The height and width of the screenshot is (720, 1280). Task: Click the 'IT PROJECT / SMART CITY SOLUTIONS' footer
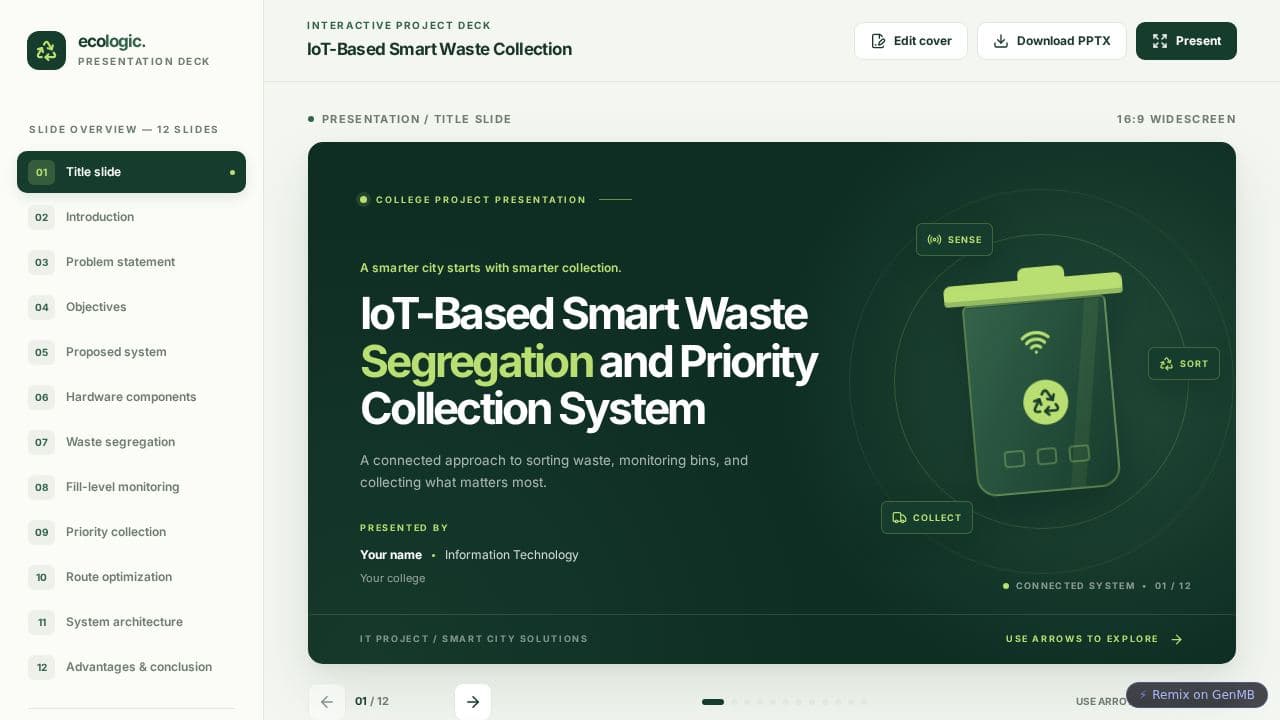pos(474,639)
